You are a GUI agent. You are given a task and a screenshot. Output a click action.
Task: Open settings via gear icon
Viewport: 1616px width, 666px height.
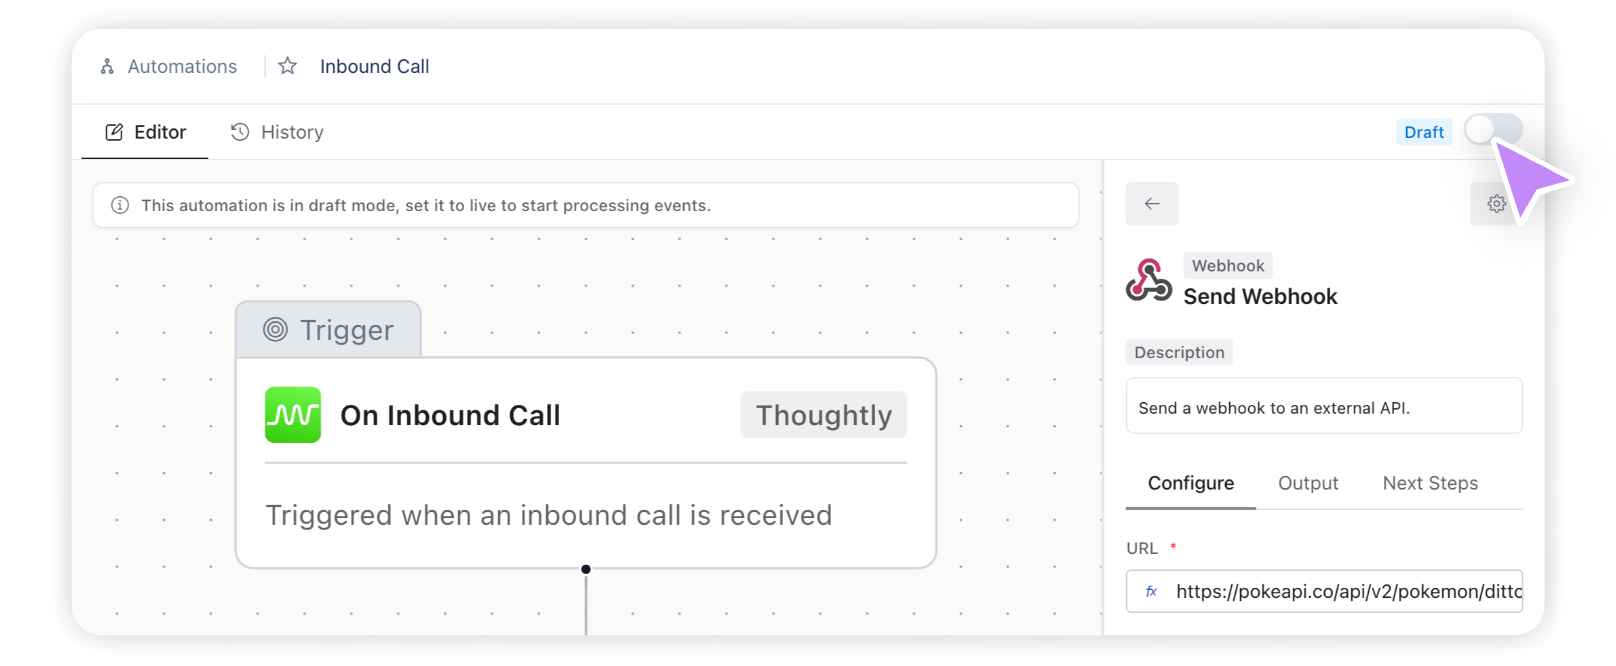coord(1496,204)
